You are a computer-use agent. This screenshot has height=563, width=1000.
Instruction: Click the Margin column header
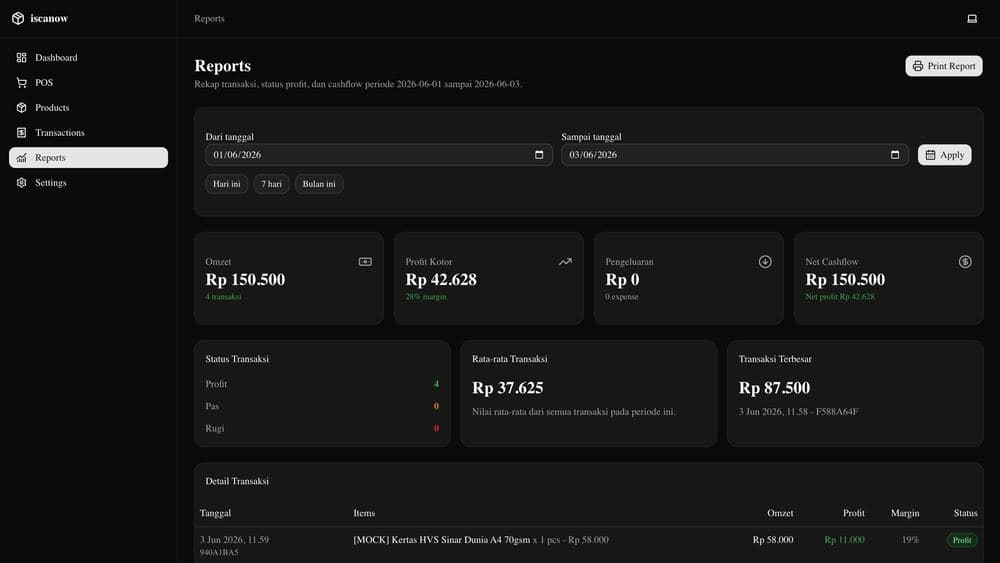click(905, 513)
